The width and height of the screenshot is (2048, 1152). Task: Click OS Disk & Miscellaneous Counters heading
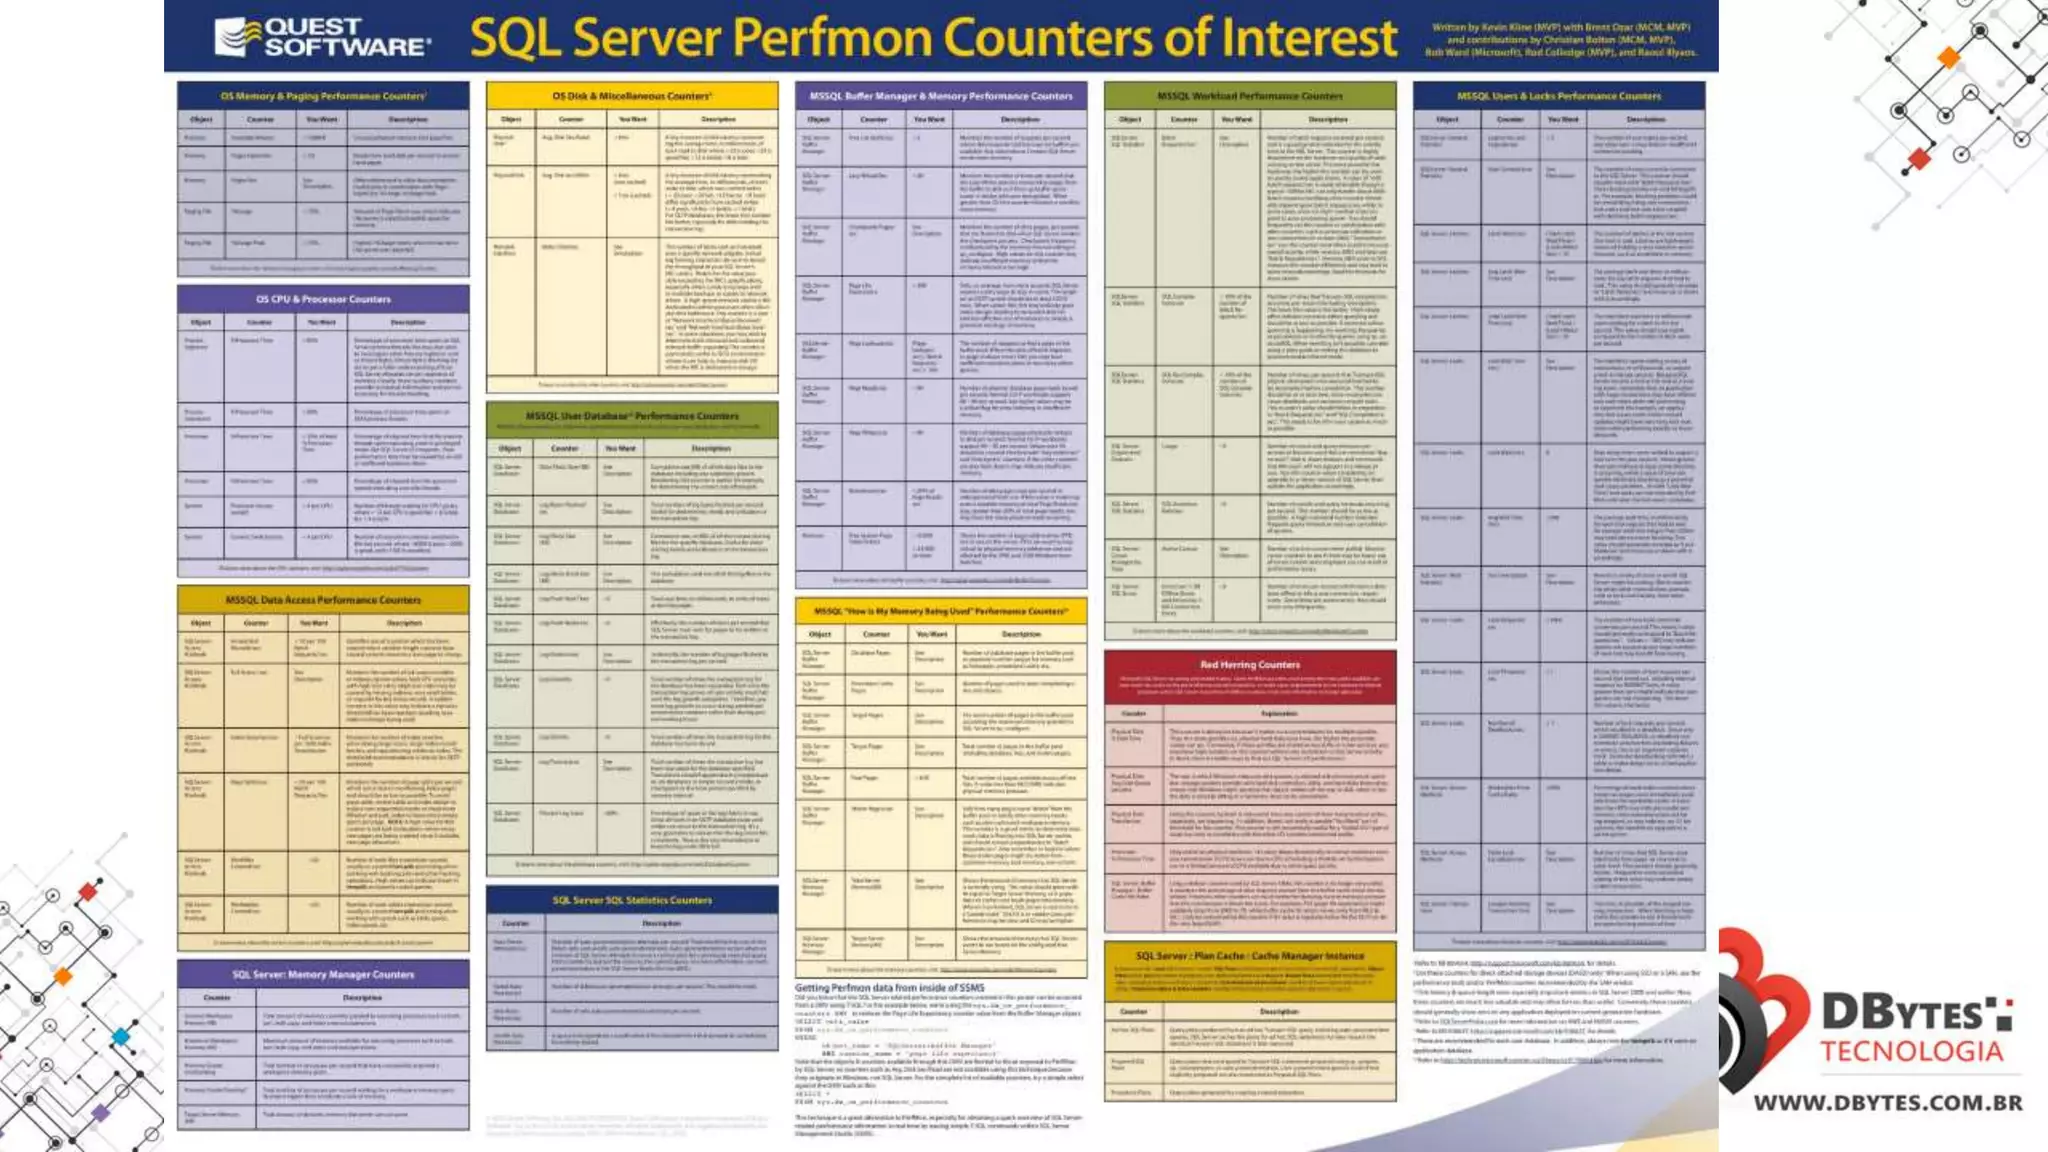click(x=632, y=96)
